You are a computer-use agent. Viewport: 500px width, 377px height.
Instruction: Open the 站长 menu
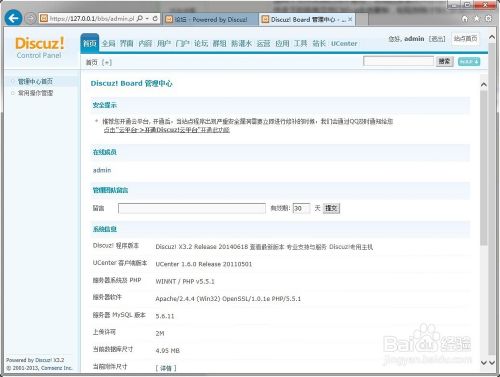click(319, 43)
